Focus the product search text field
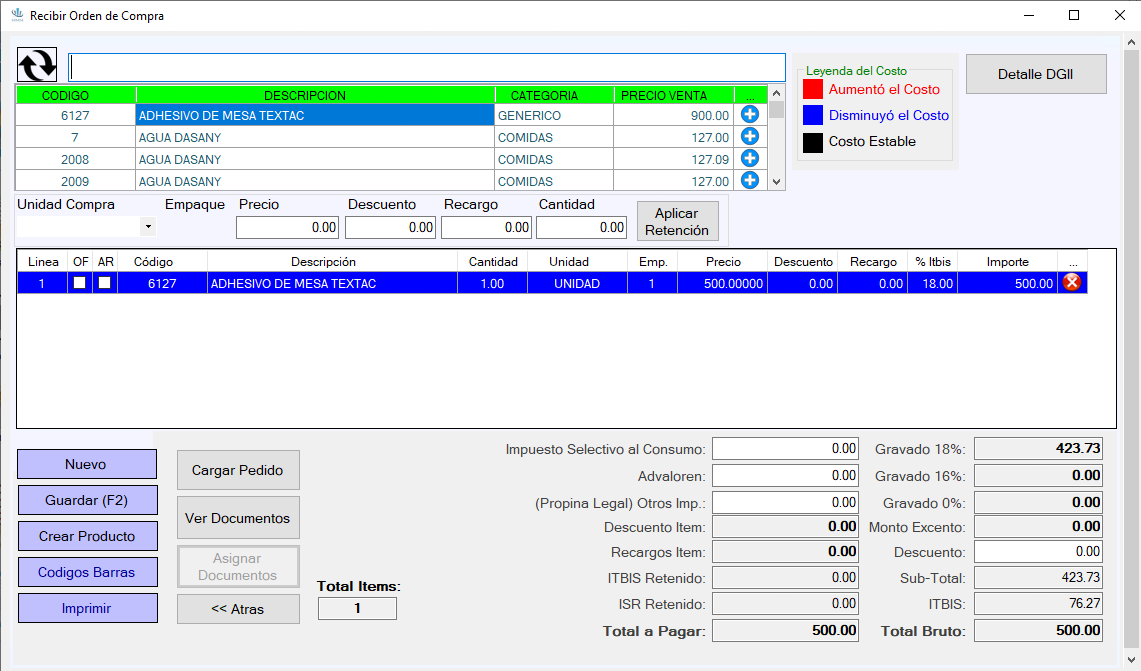Image resolution: width=1141 pixels, height=671 pixels. [427, 68]
